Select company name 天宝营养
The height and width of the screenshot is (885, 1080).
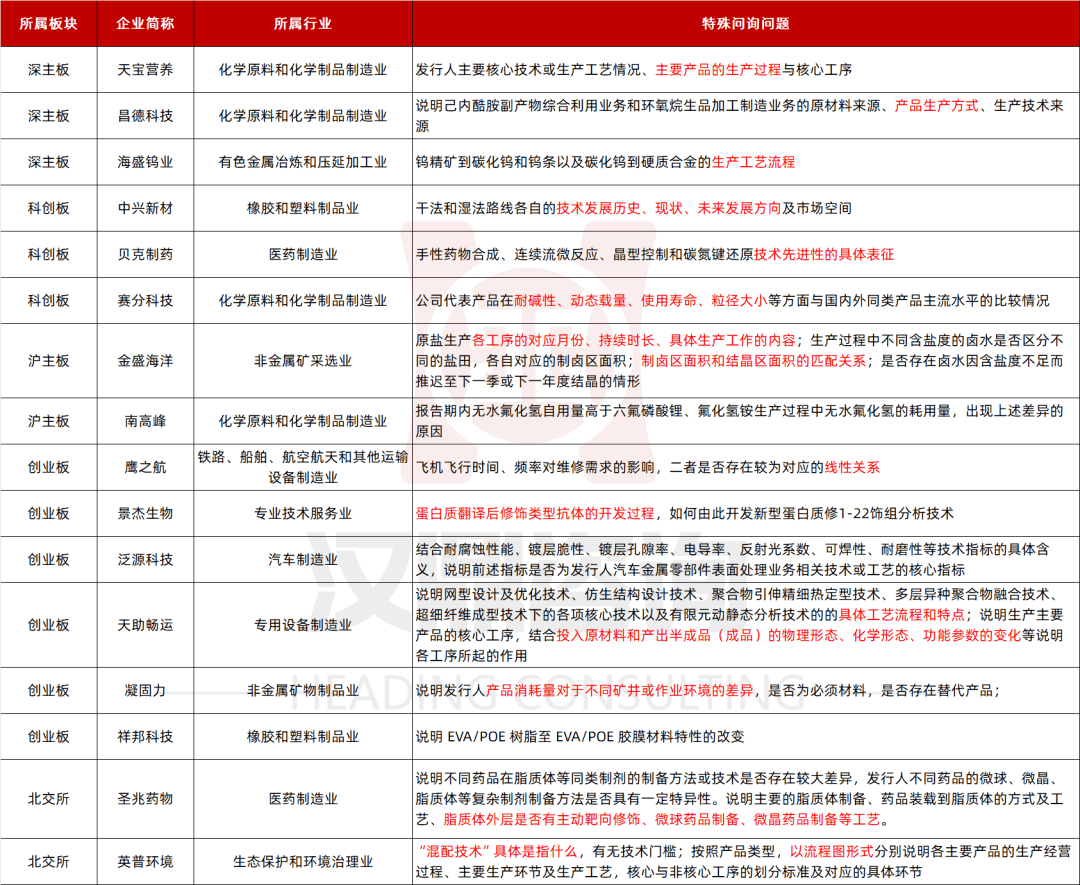(145, 70)
